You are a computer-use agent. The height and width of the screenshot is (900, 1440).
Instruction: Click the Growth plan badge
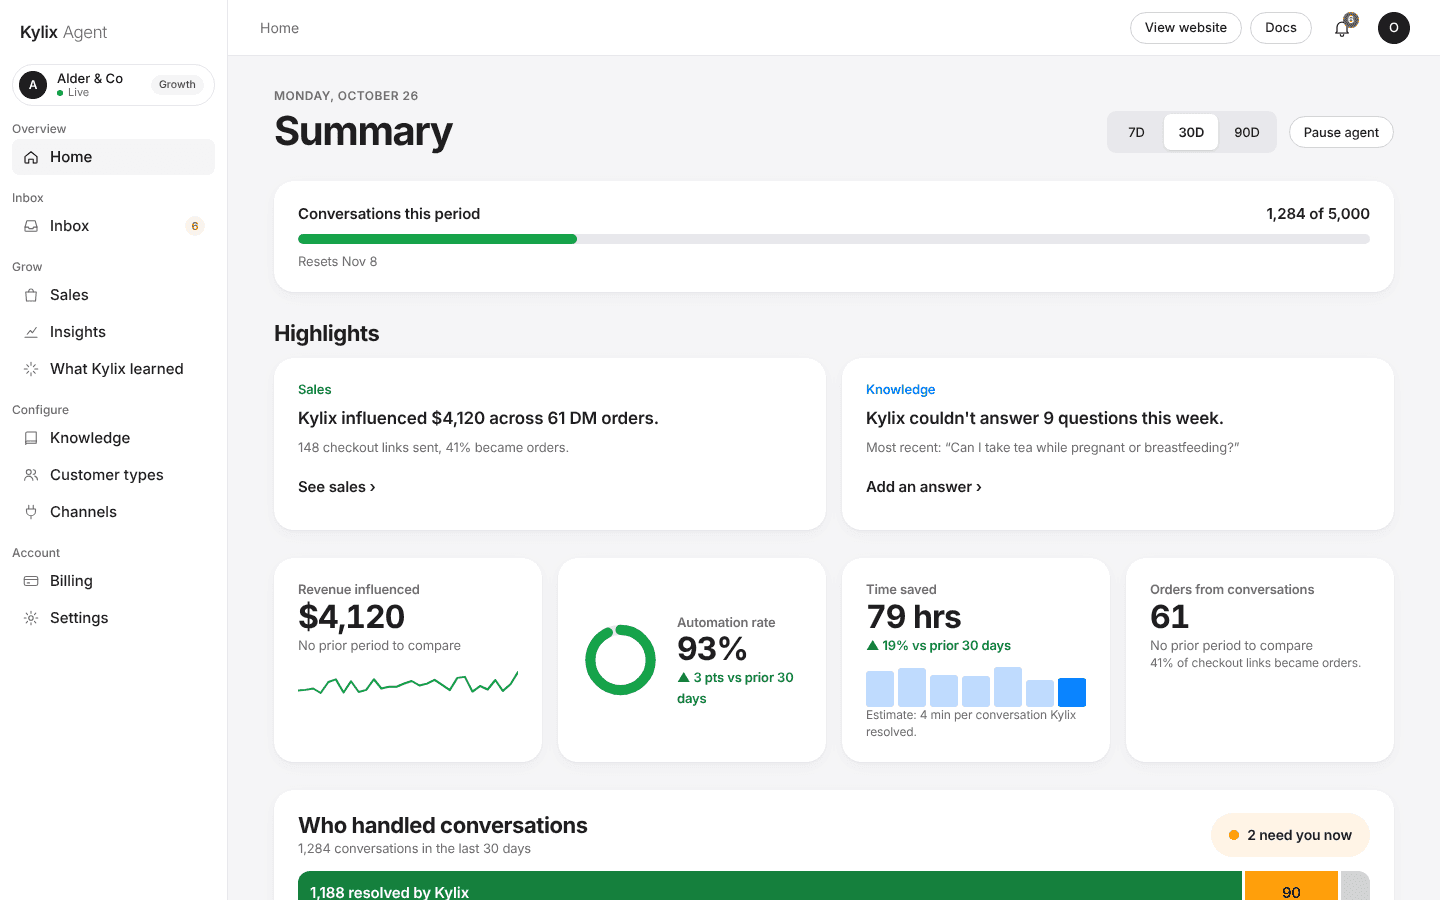177,84
